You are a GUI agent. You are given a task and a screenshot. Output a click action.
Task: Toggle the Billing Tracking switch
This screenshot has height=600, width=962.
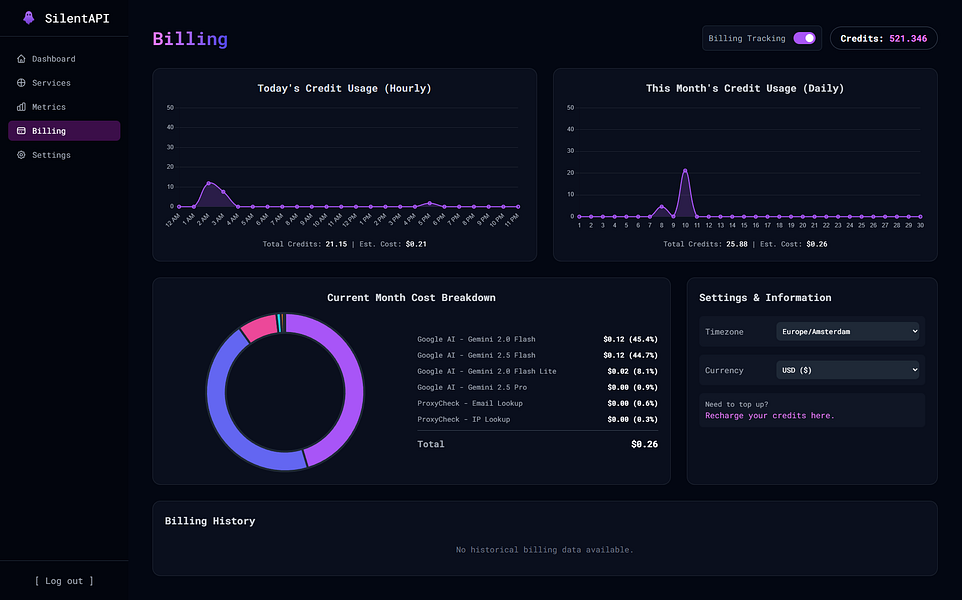(804, 38)
